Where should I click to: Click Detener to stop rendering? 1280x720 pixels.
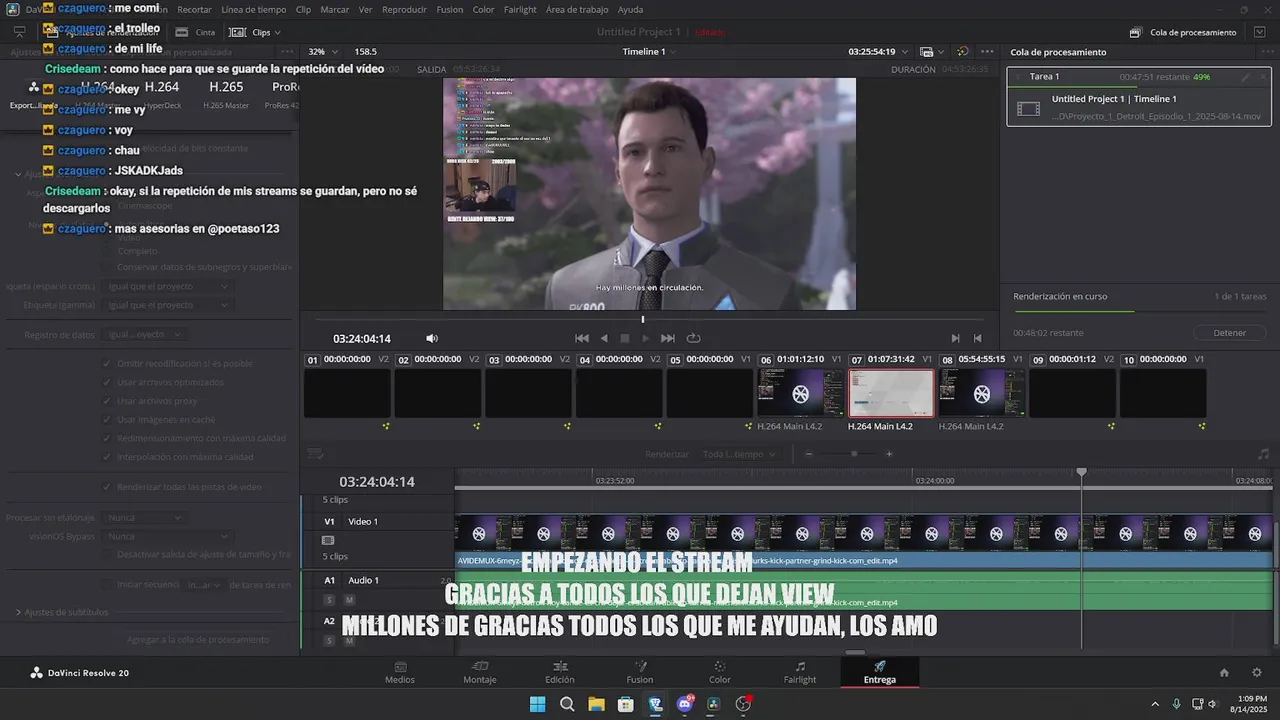(1230, 333)
